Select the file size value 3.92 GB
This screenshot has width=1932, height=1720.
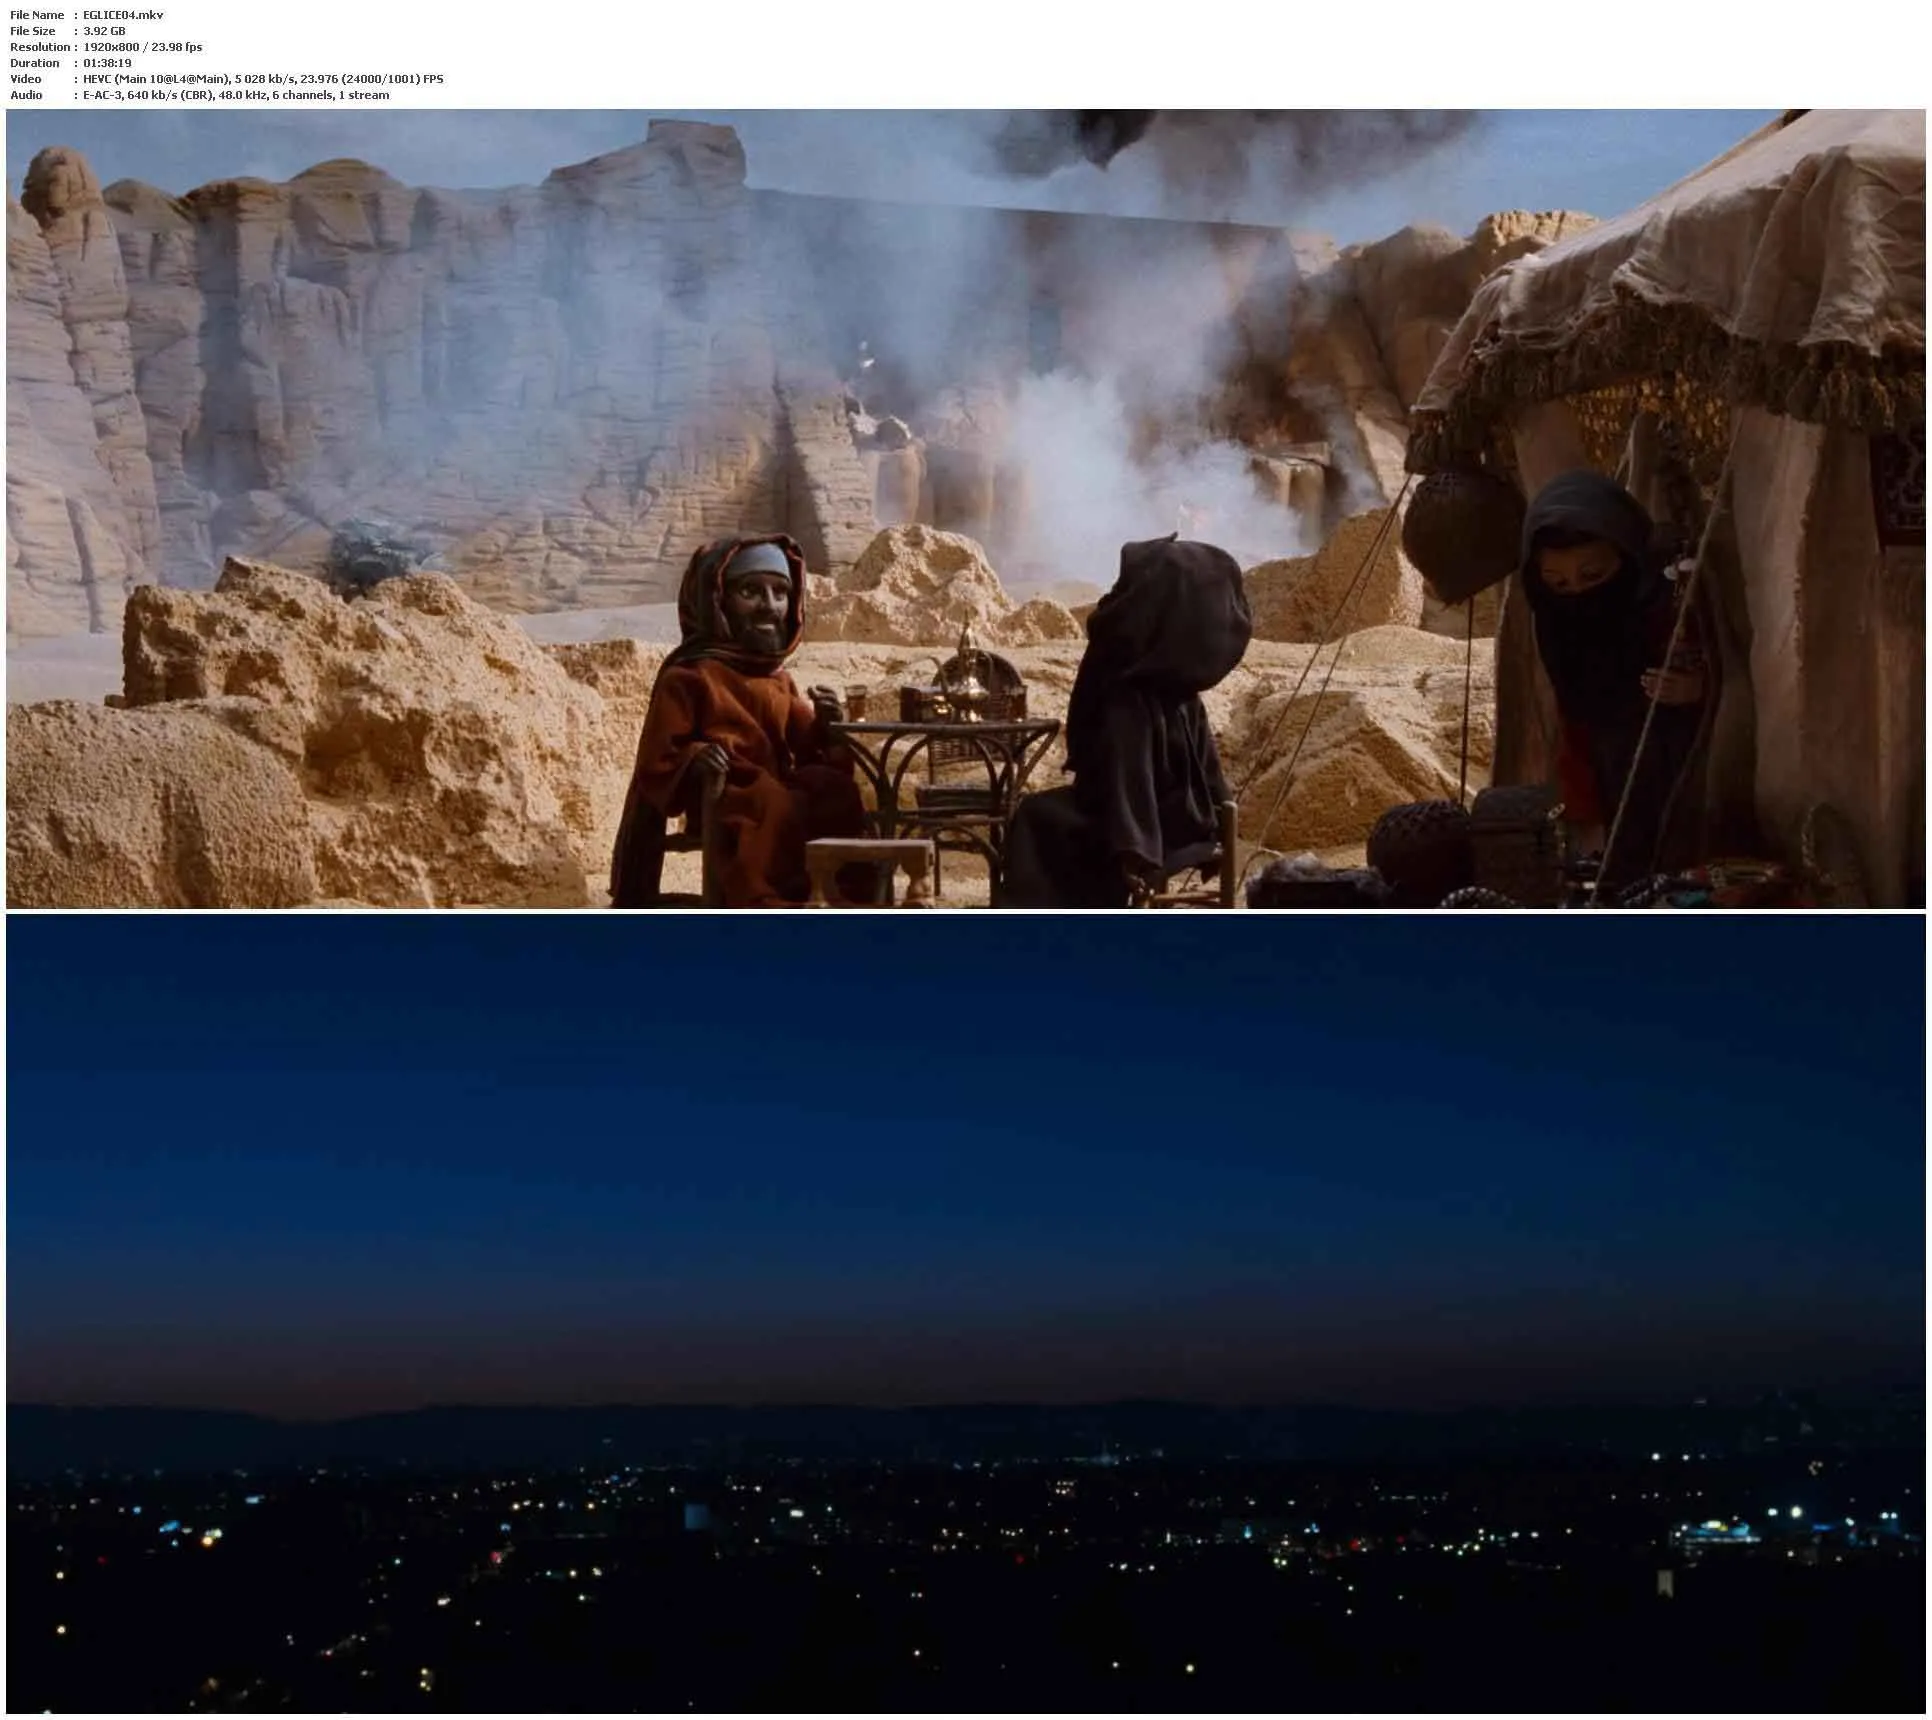pyautogui.click(x=104, y=31)
